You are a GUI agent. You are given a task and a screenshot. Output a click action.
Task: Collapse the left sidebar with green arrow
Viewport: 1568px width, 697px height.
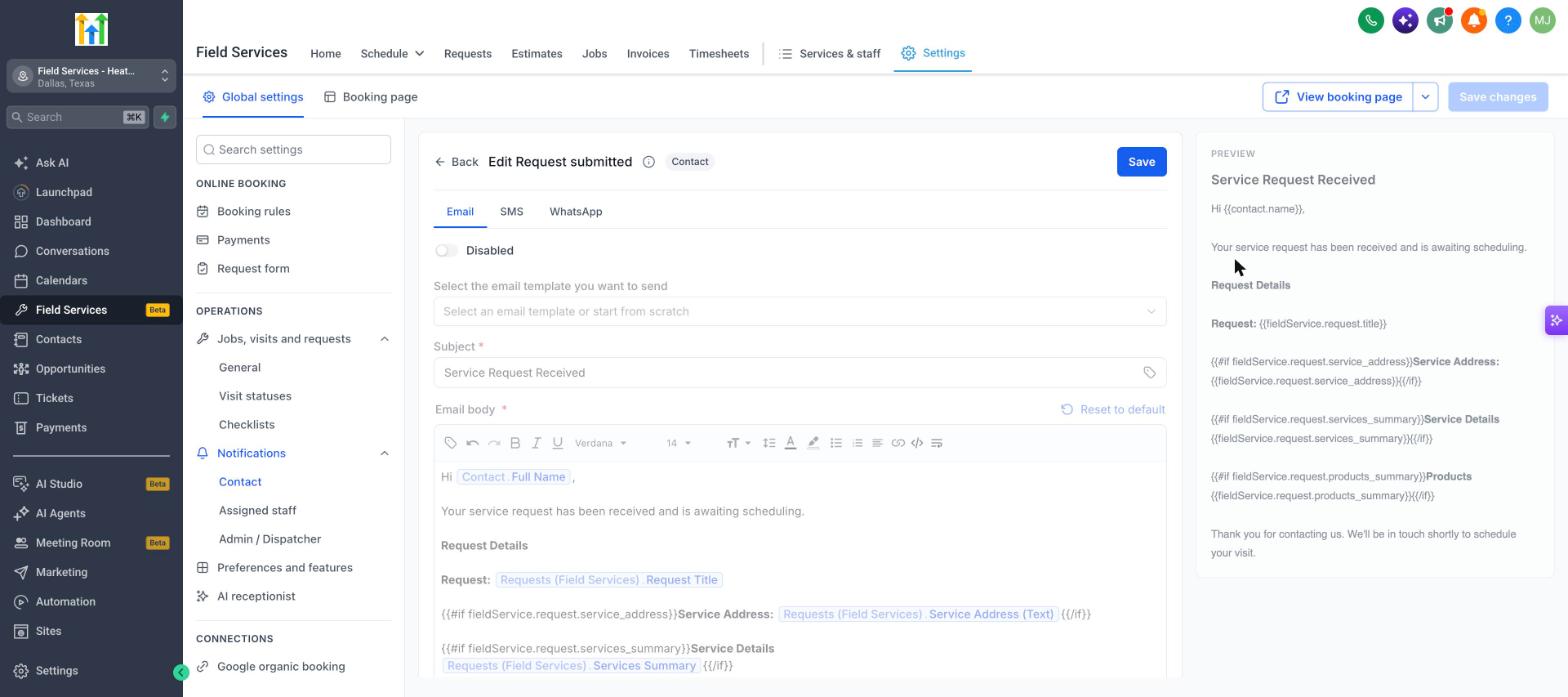pyautogui.click(x=181, y=673)
